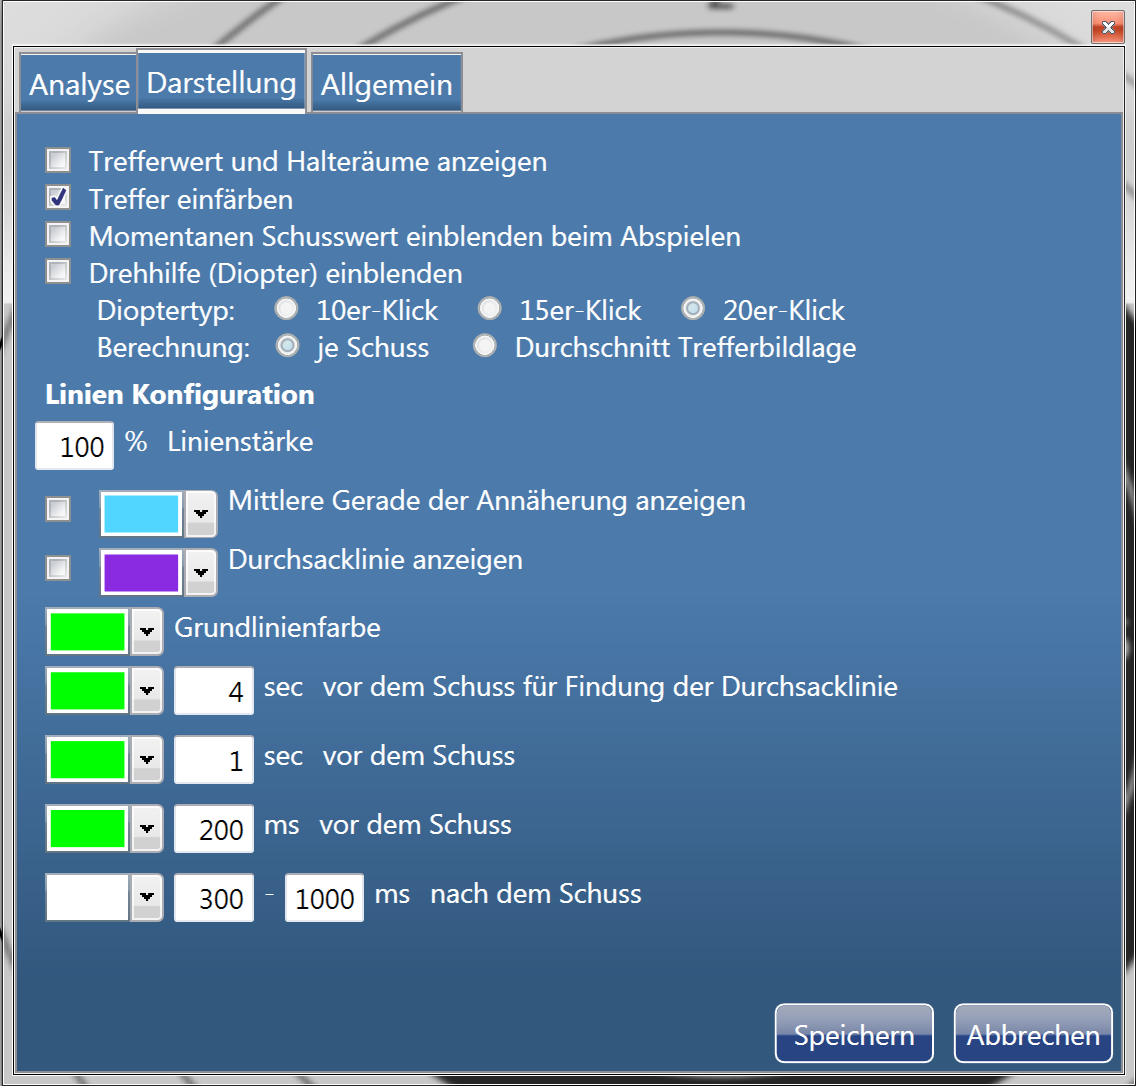Image resolution: width=1136 pixels, height=1086 pixels.
Task: Select Durchschnitt Trefferbildlage calculation
Action: (485, 347)
